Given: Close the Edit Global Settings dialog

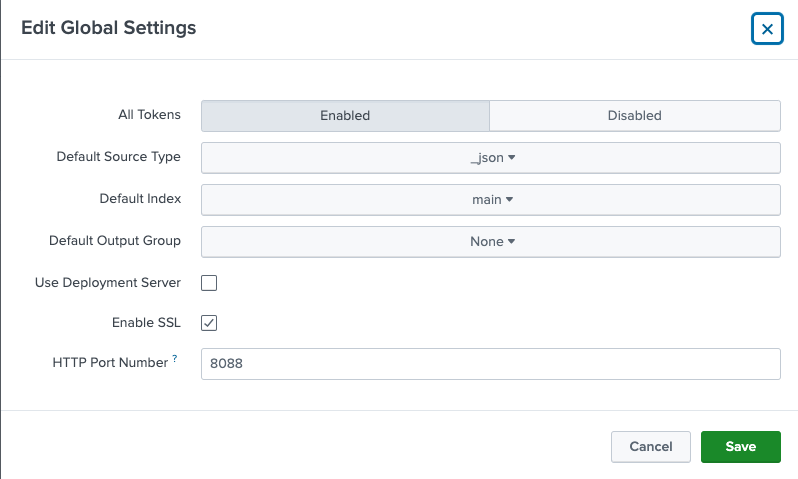Looking at the screenshot, I should point(767,29).
